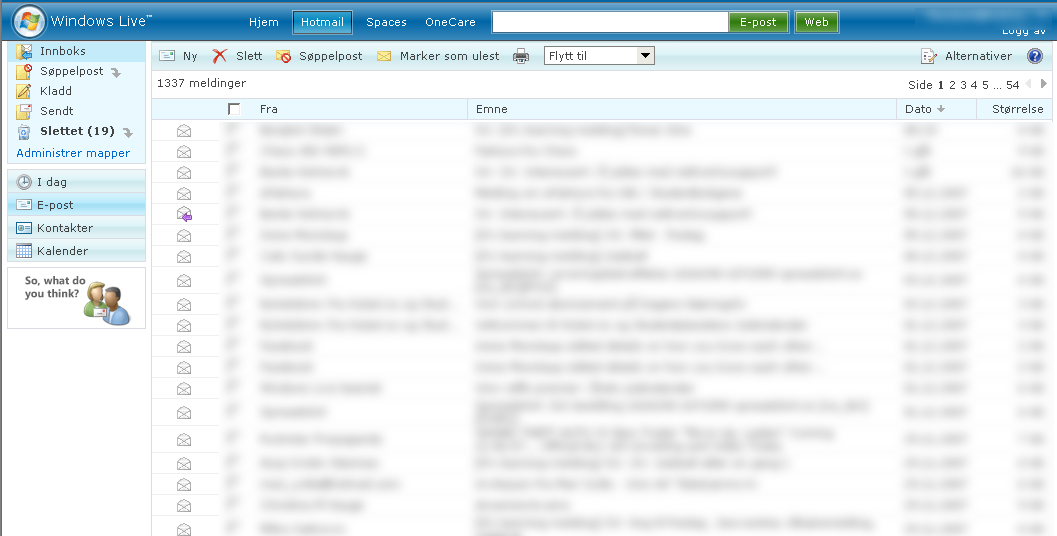This screenshot has width=1057, height=536.
Task: Open Alternativer options menu label
Action: tap(978, 56)
